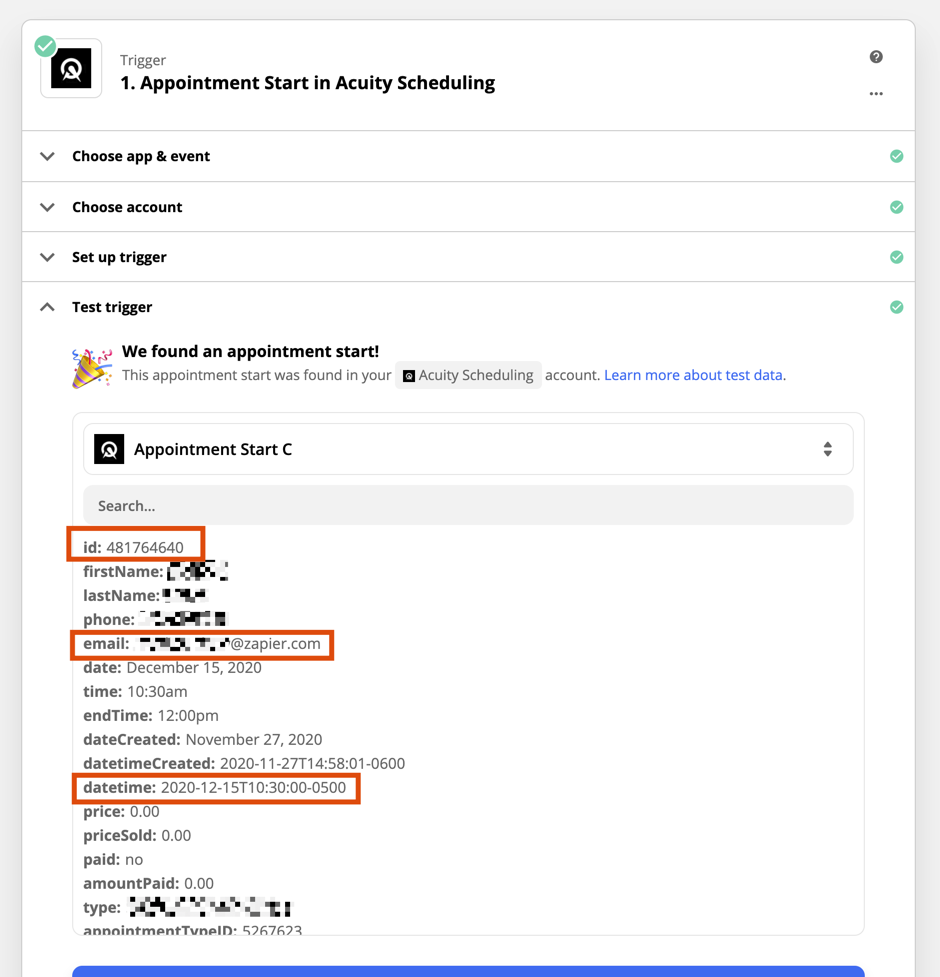The height and width of the screenshot is (977, 940).
Task: Click the green status badge on trigger icon
Action: coord(45,46)
